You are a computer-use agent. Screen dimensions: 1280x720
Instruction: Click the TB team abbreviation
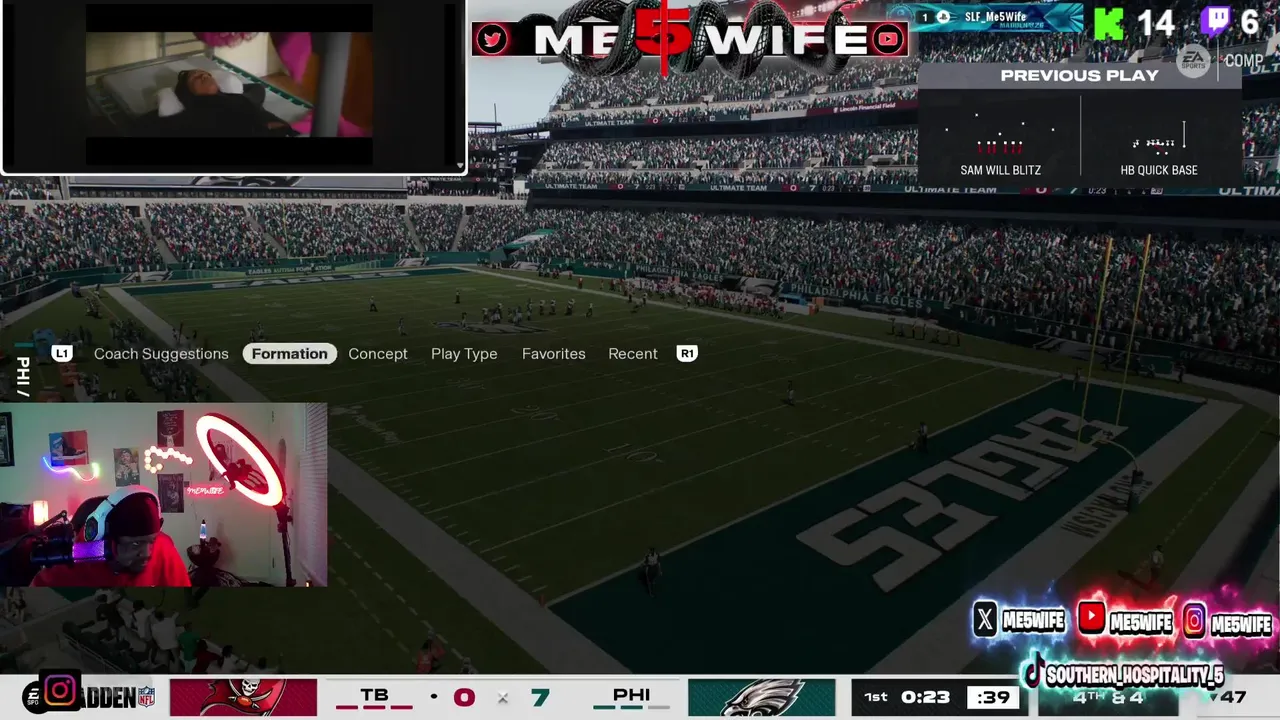coord(374,695)
